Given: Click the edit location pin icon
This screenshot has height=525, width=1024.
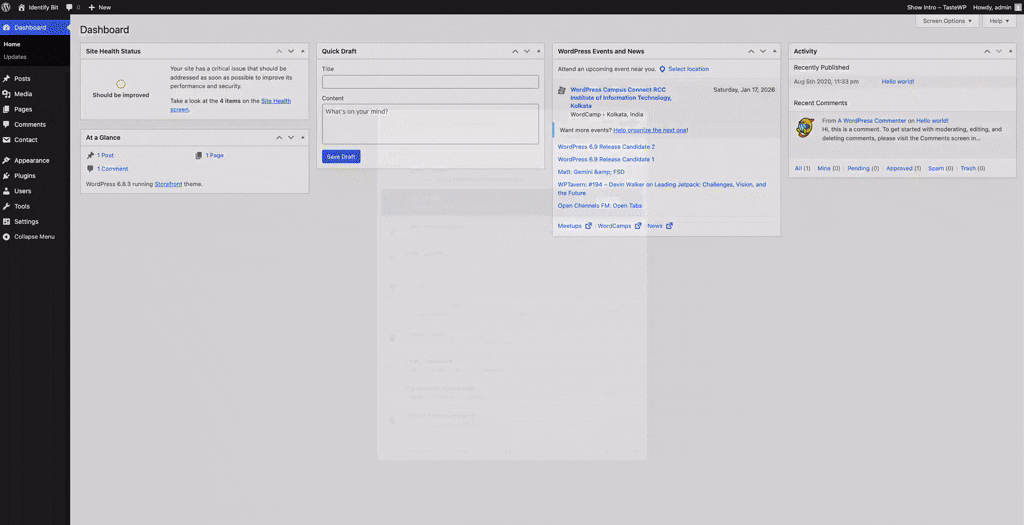Looking at the screenshot, I should [x=662, y=69].
